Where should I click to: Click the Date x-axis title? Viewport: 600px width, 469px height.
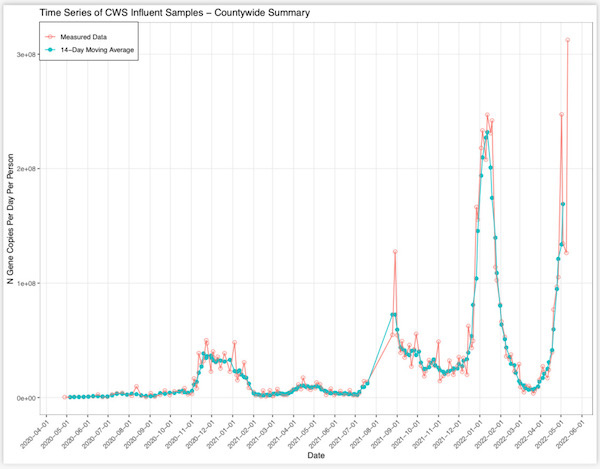tap(316, 455)
